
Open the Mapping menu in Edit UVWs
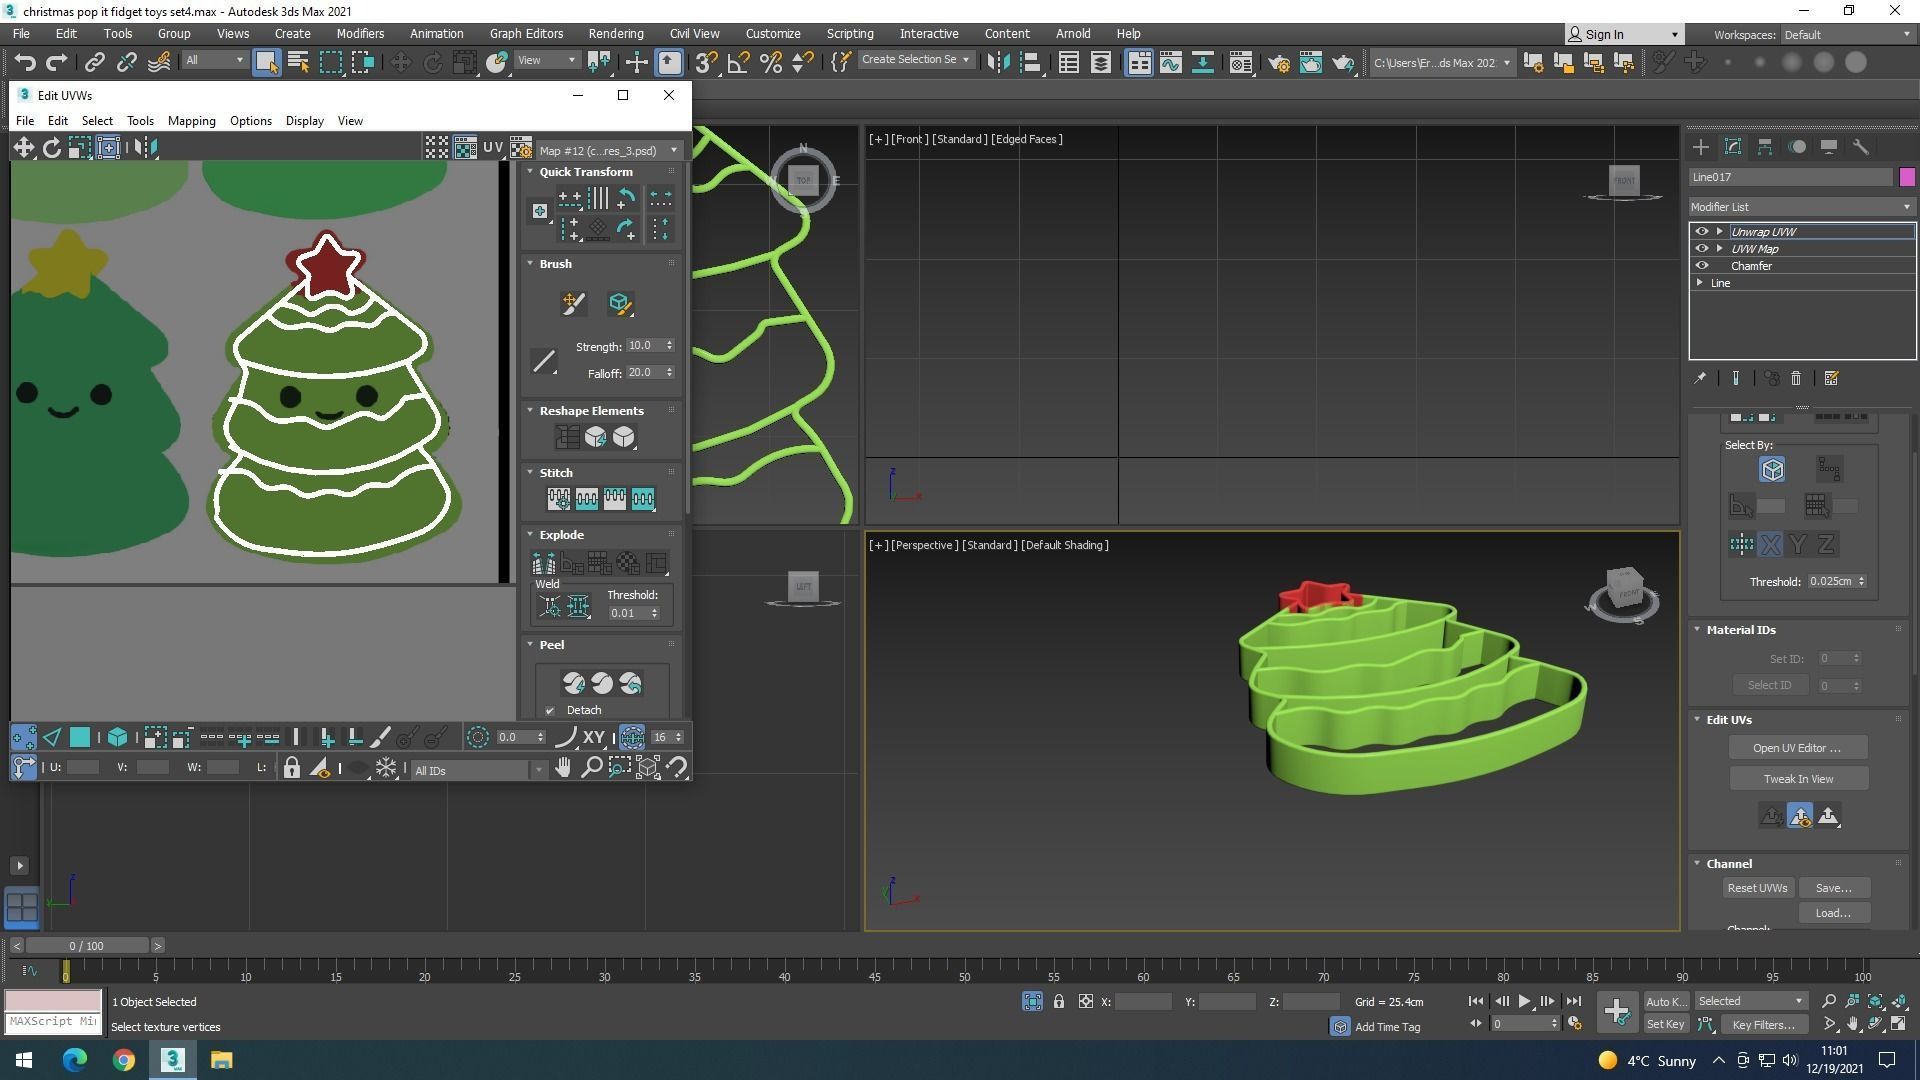[191, 121]
